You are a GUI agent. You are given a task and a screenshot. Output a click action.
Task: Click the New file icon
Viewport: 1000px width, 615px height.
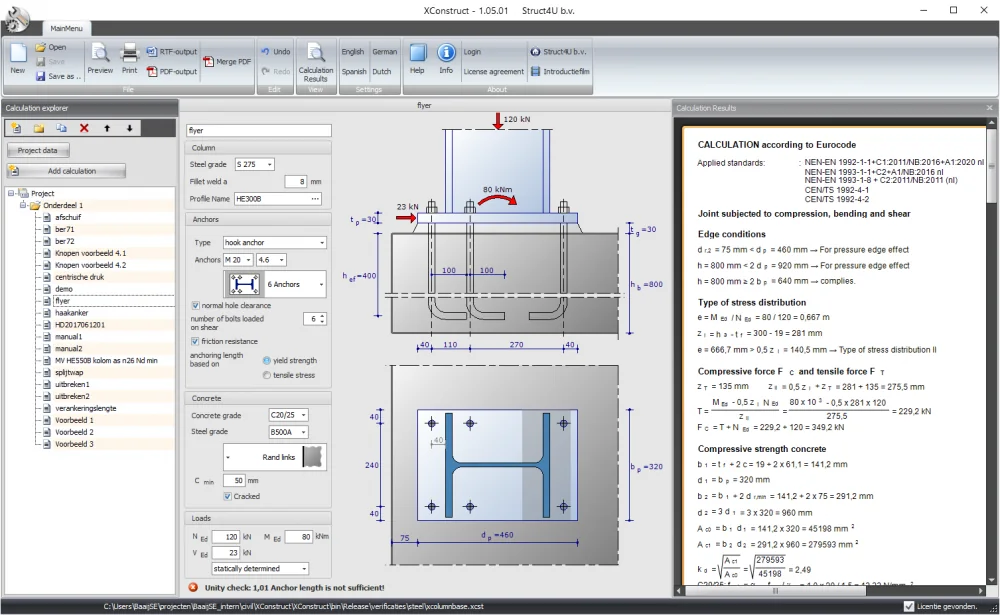click(x=18, y=59)
